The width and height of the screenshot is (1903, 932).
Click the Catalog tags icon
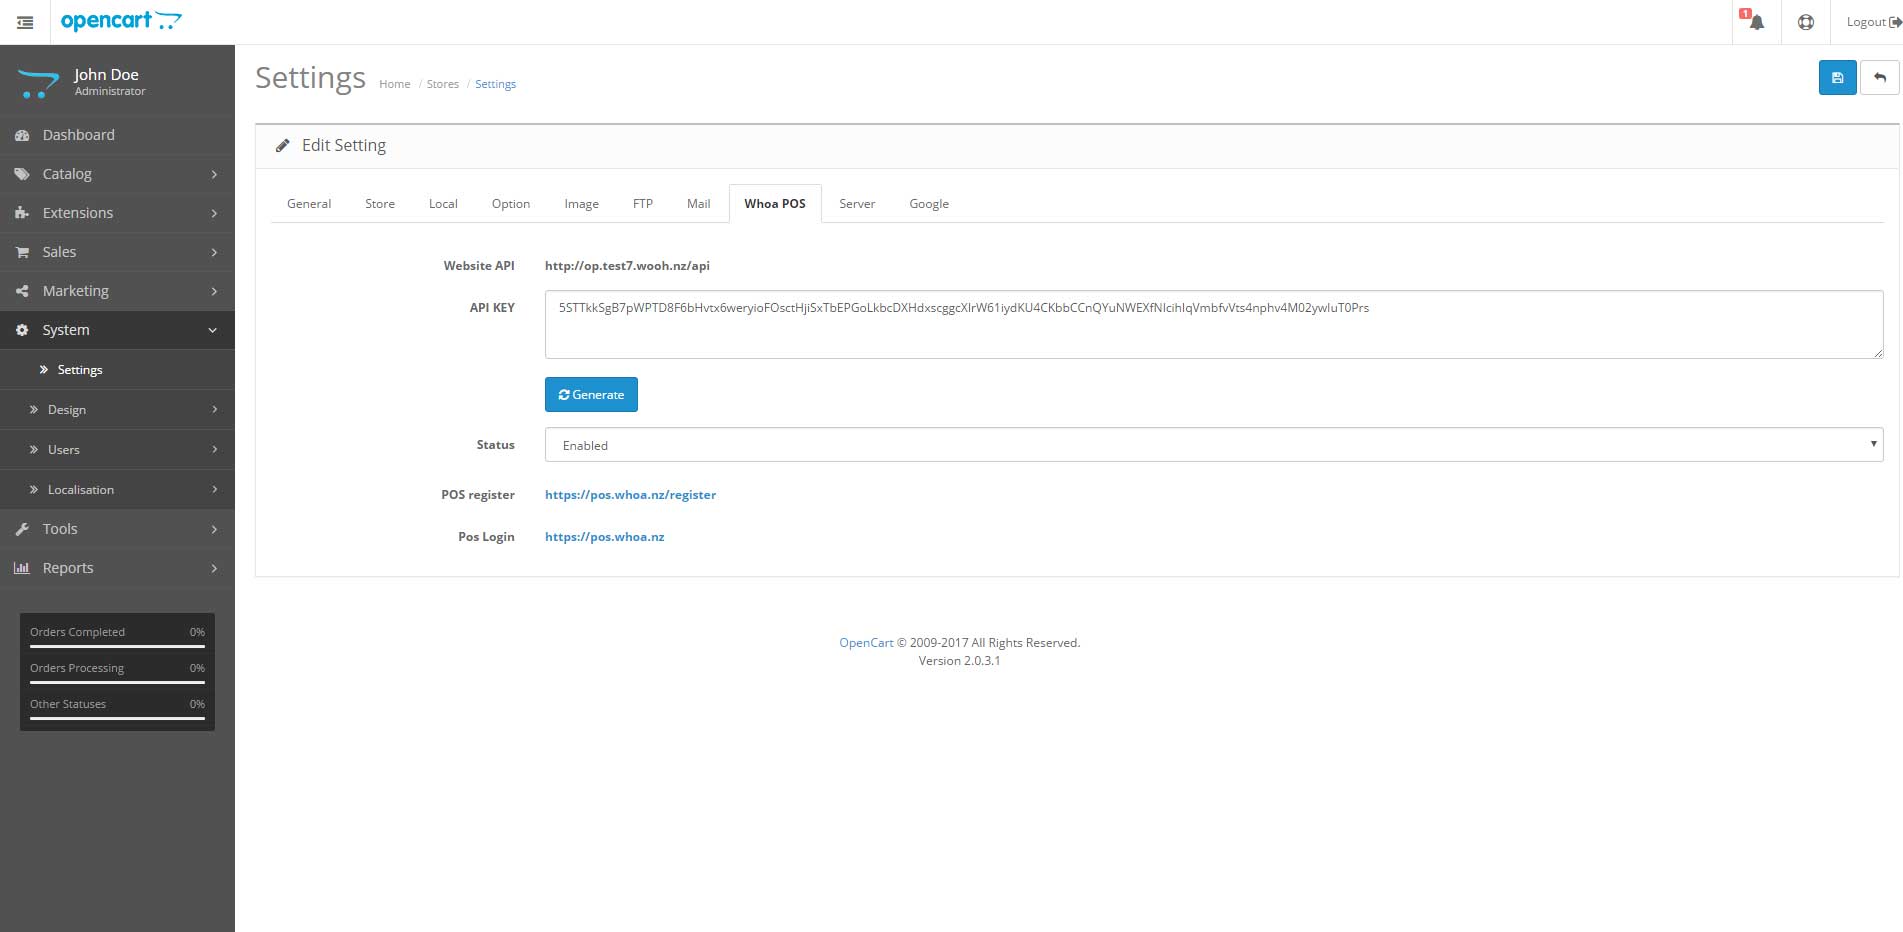click(x=22, y=174)
